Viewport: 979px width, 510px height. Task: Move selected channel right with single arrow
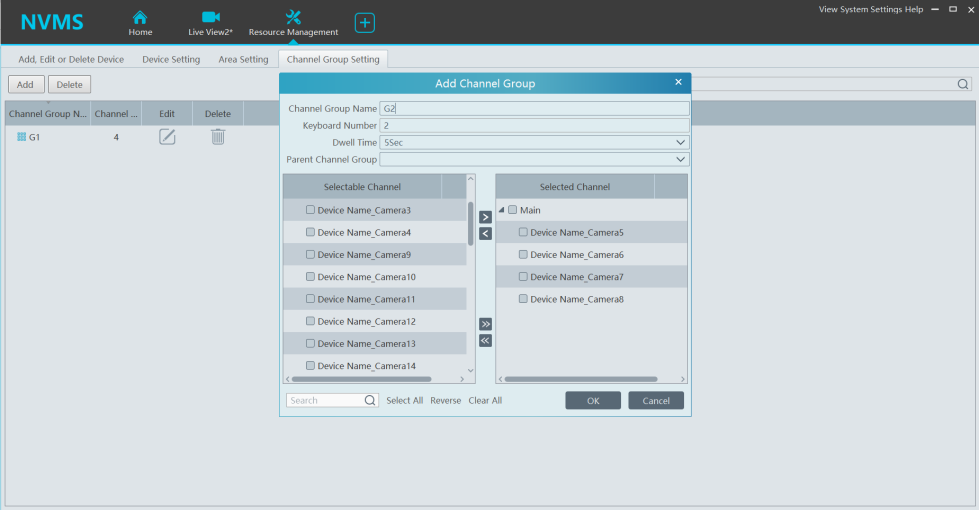click(486, 217)
